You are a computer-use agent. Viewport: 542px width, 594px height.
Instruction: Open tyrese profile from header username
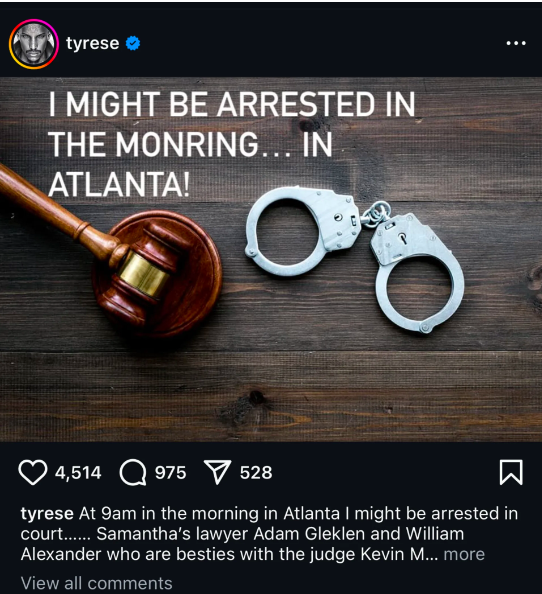[92, 43]
